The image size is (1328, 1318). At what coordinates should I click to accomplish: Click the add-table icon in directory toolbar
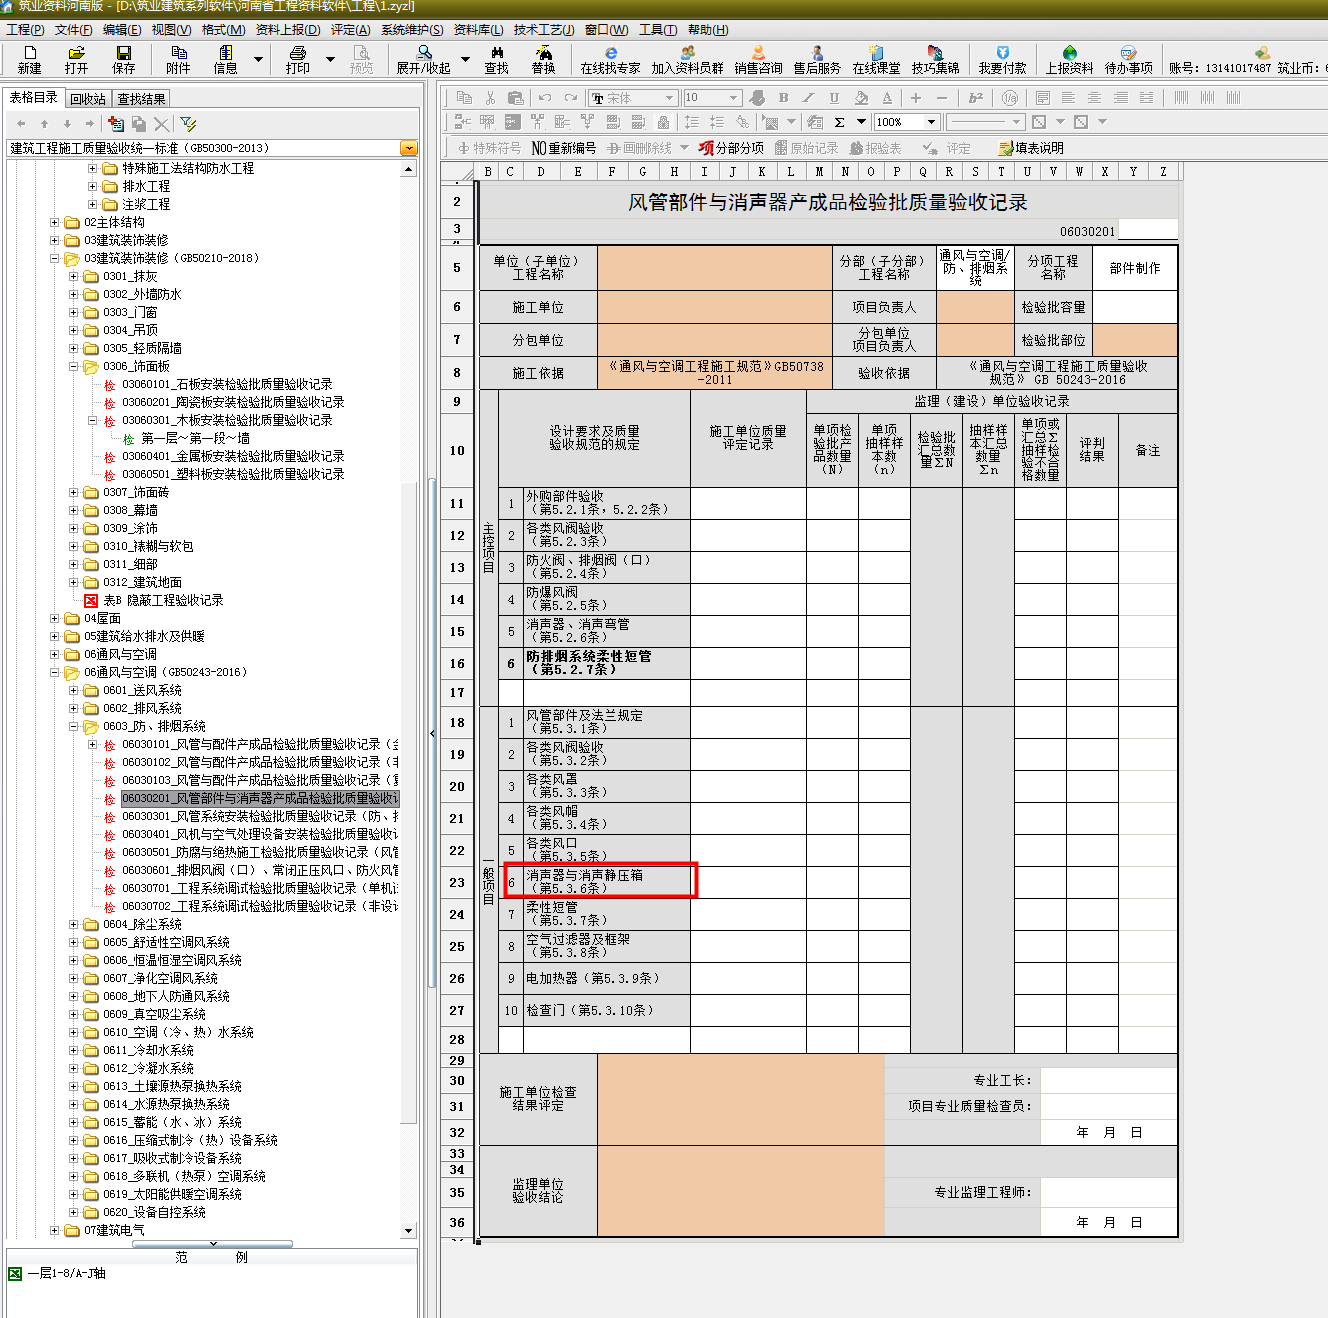(116, 123)
